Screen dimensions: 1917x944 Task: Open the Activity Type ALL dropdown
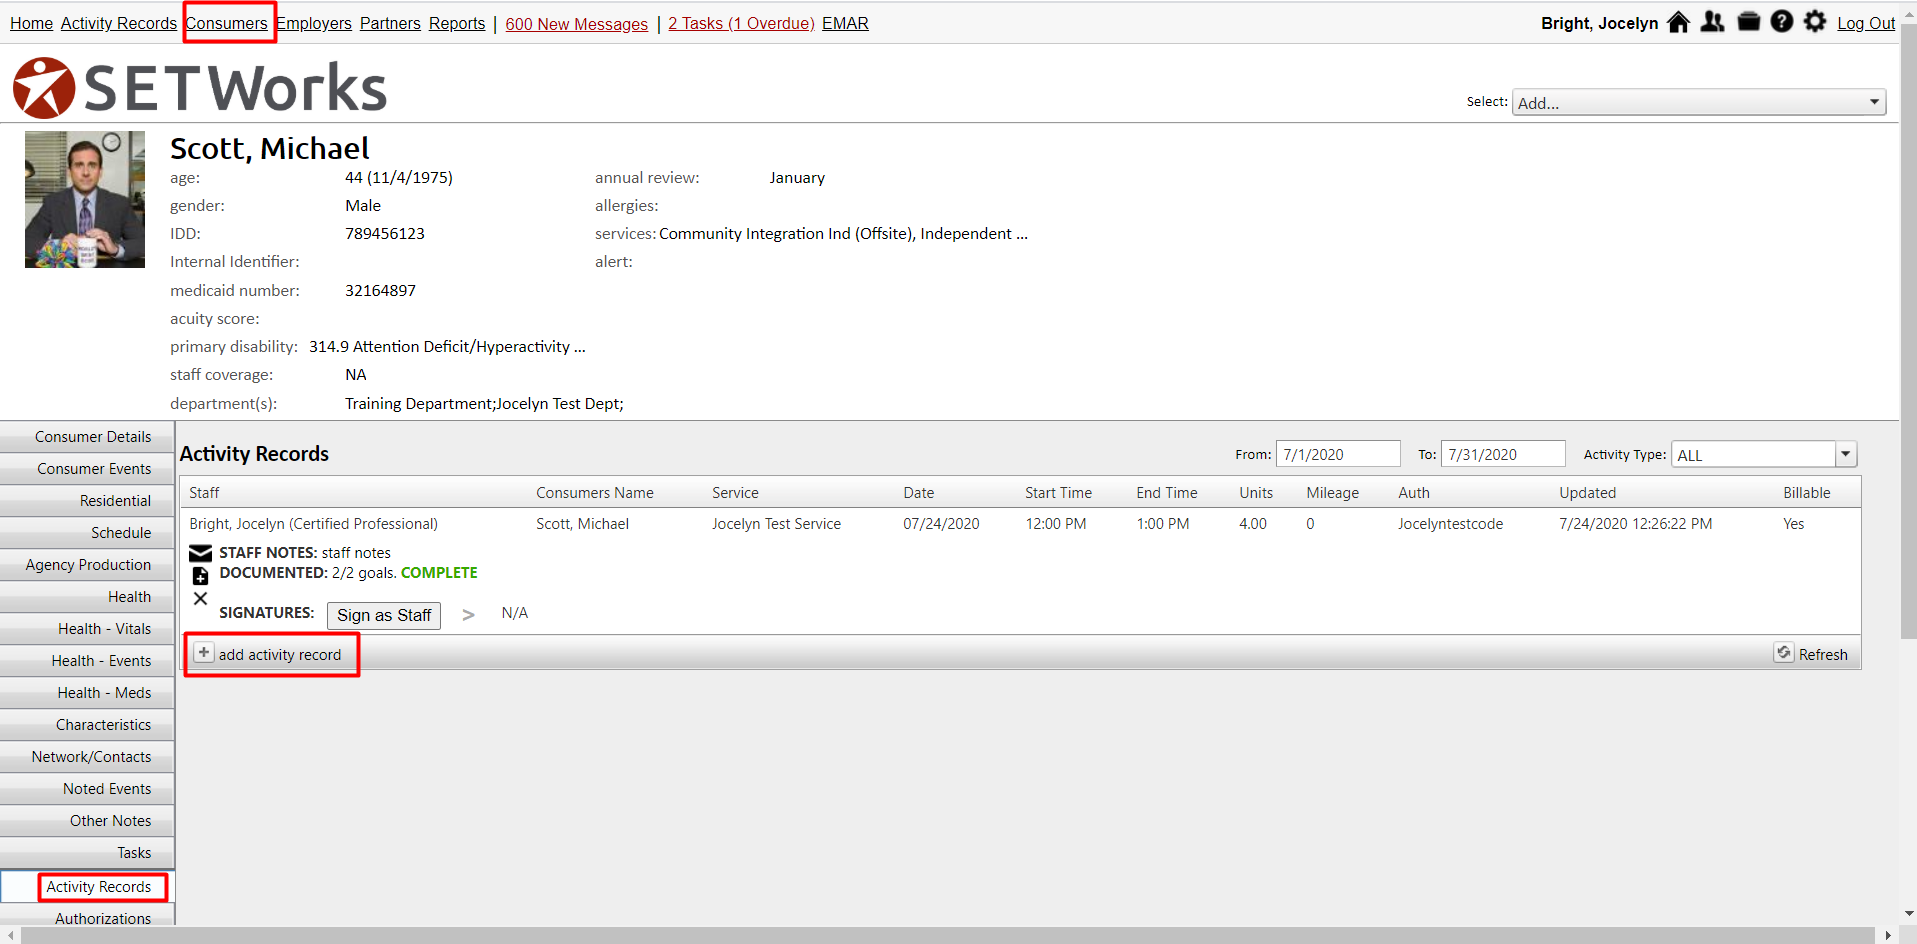coord(1764,454)
